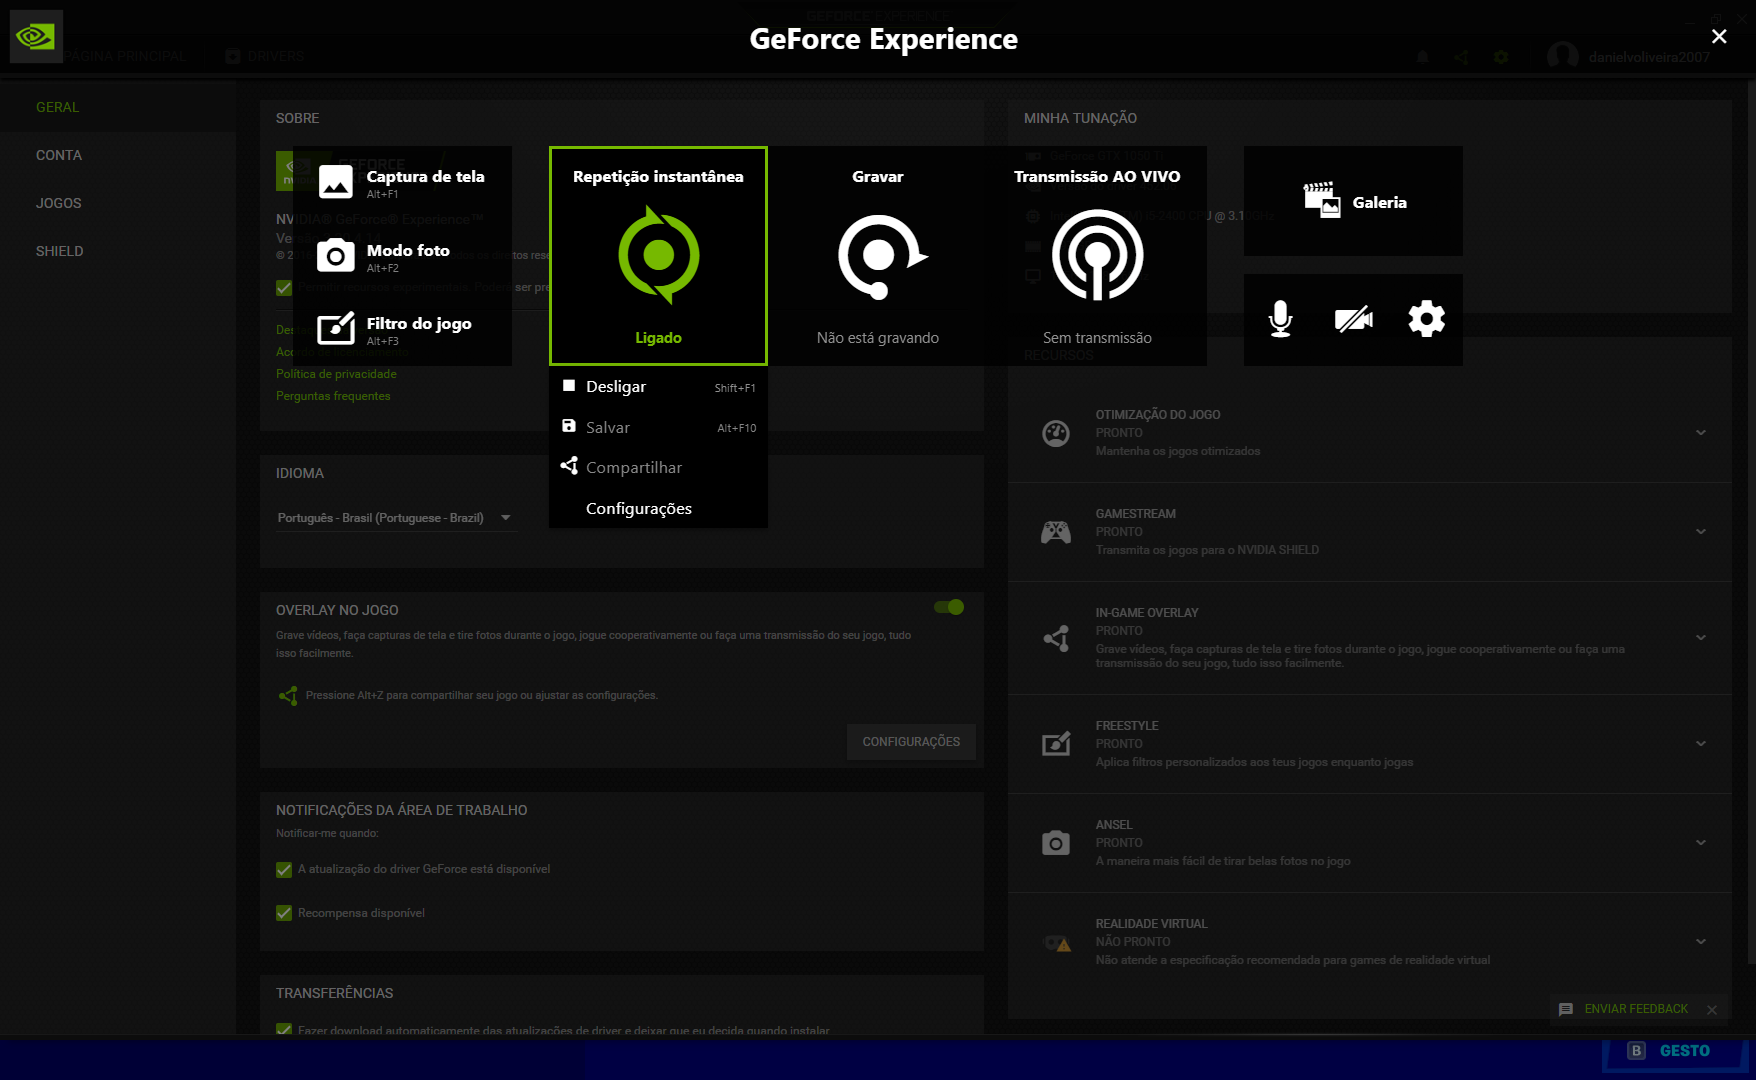
Task: Click the Transmissão AO VIVO broadcast icon
Action: 1097,255
